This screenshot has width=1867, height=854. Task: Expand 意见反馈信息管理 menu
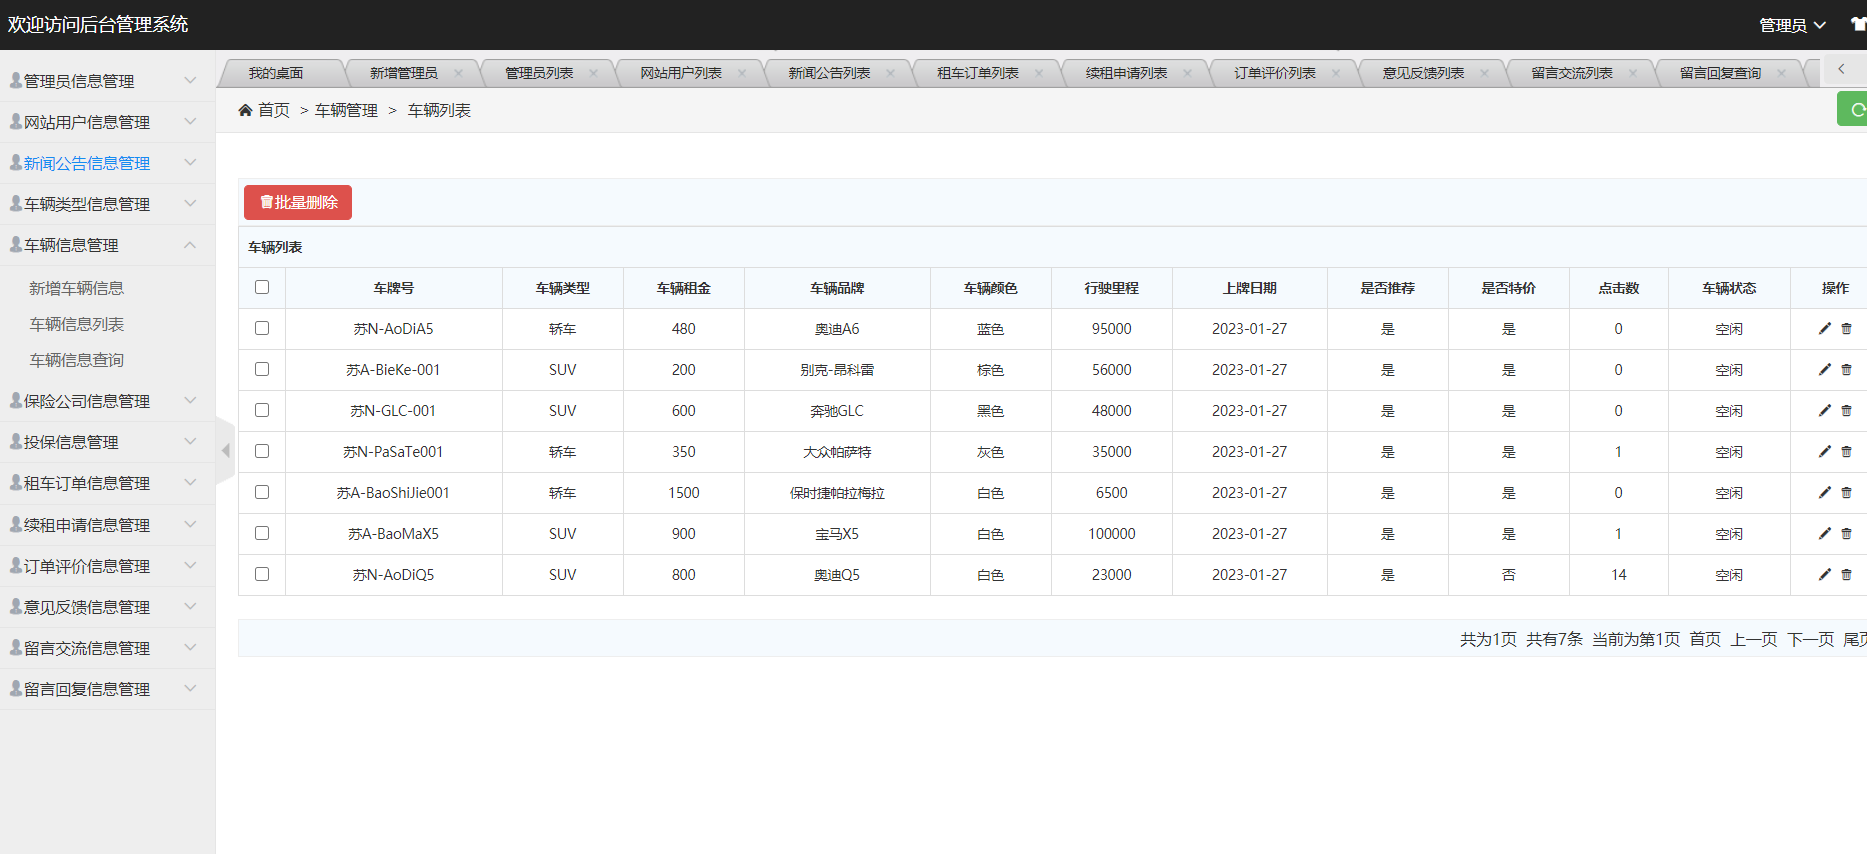[x=107, y=607]
